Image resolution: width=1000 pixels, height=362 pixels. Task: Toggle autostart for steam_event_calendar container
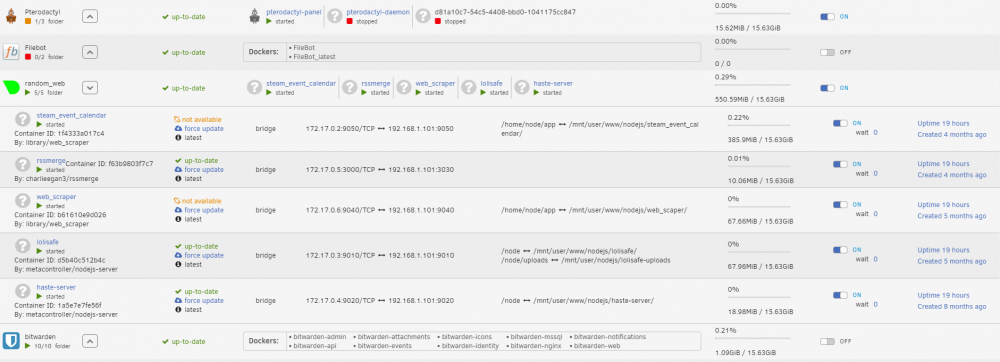point(841,123)
